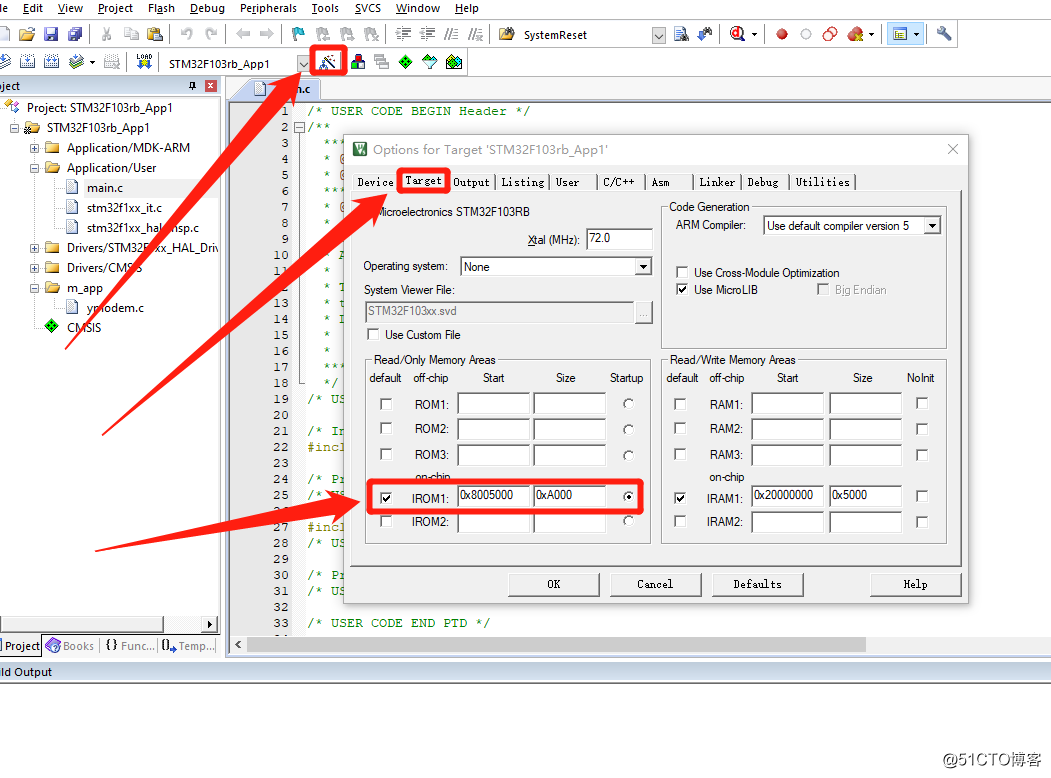Image resolution: width=1051 pixels, height=778 pixels.
Task: Enable Use Cross-Module Optimization checkbox
Action: [682, 272]
